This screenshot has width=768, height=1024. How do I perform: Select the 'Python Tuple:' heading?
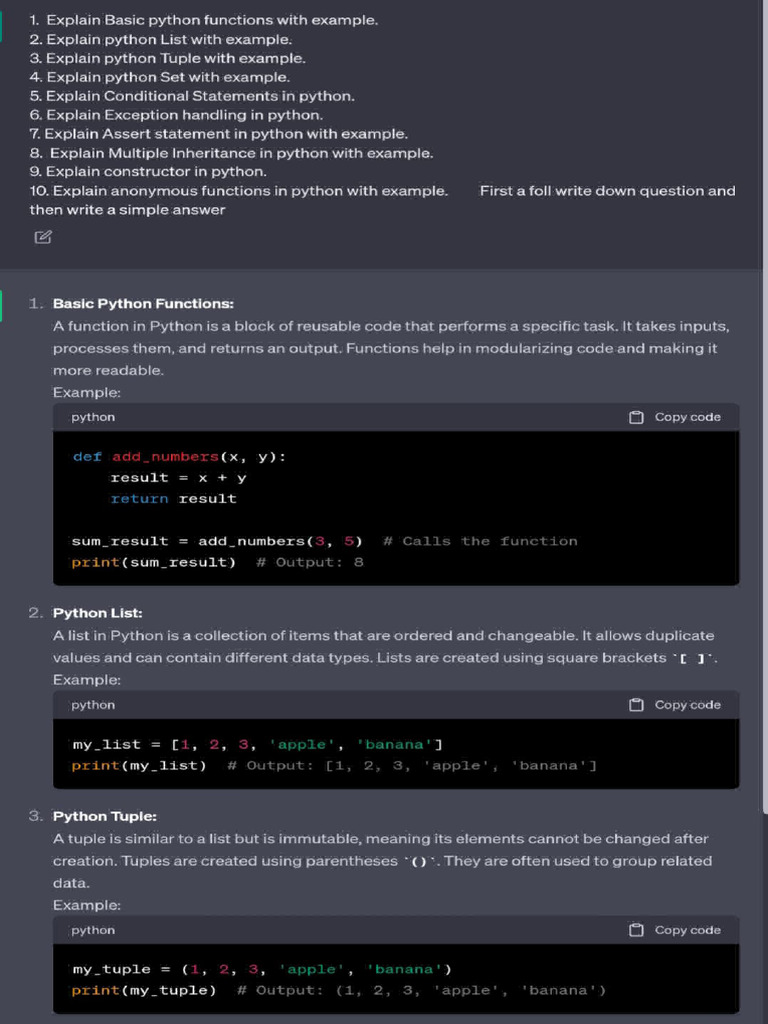tap(105, 816)
